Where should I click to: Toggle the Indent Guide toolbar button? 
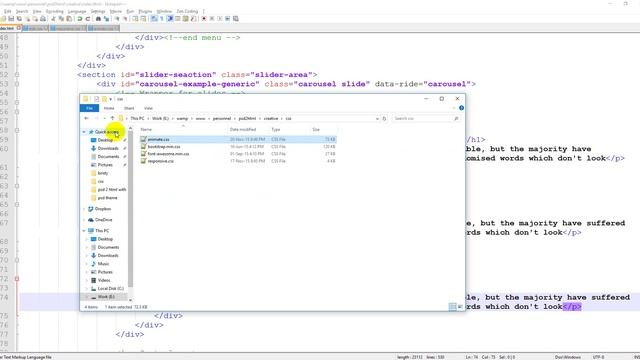click(169, 19)
